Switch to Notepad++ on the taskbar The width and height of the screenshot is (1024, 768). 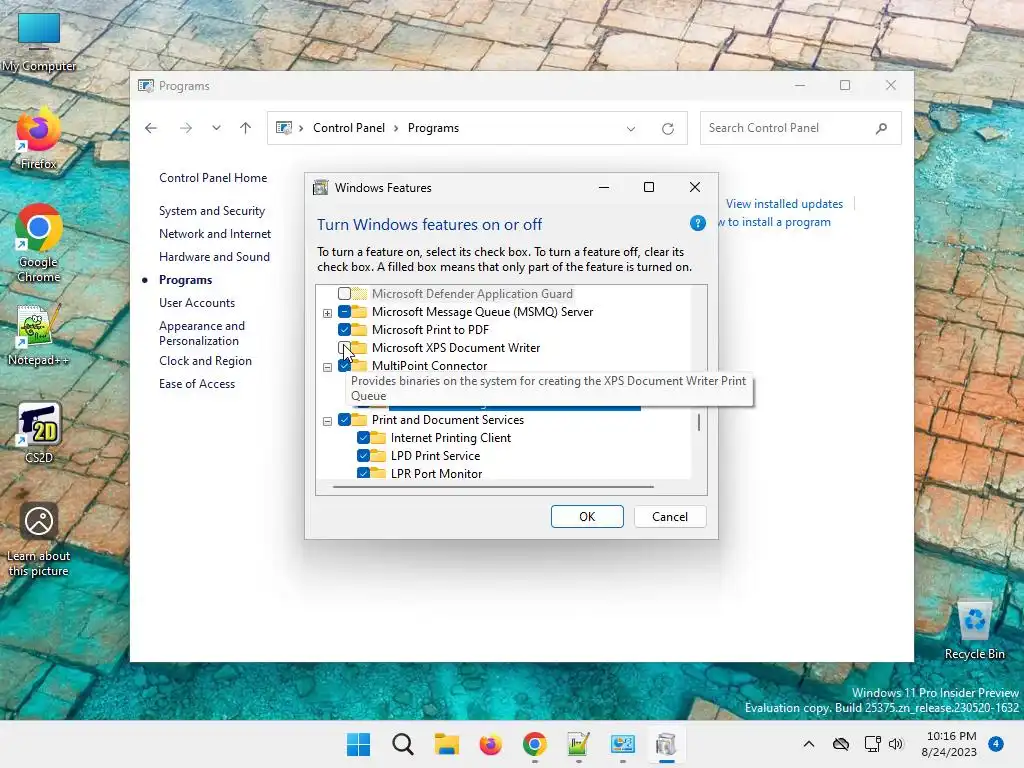(x=579, y=744)
